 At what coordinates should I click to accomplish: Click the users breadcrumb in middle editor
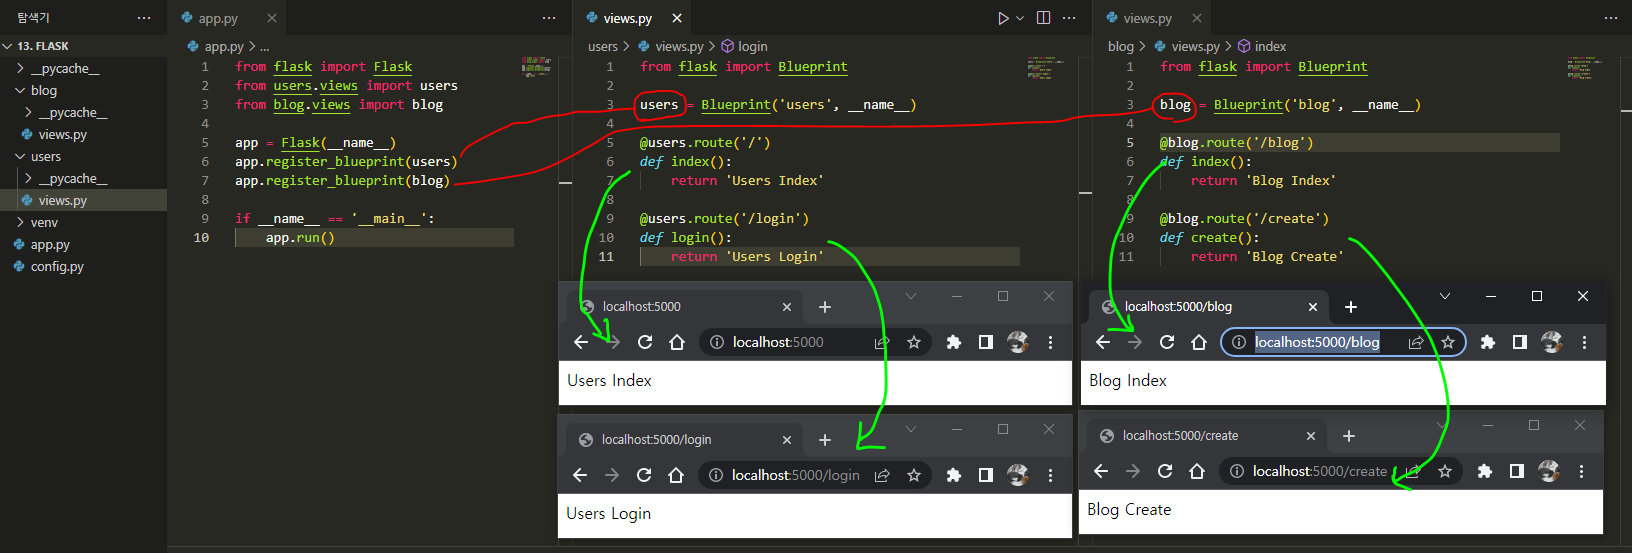pyautogui.click(x=603, y=46)
